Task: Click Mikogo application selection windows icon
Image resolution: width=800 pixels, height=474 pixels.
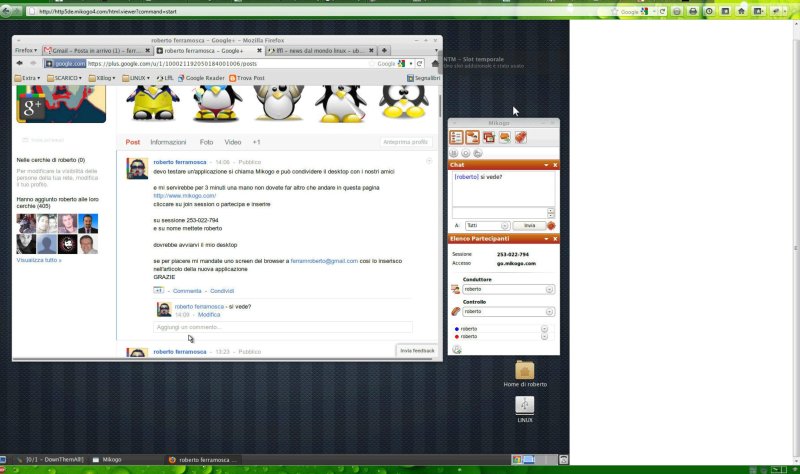Action: (x=489, y=137)
